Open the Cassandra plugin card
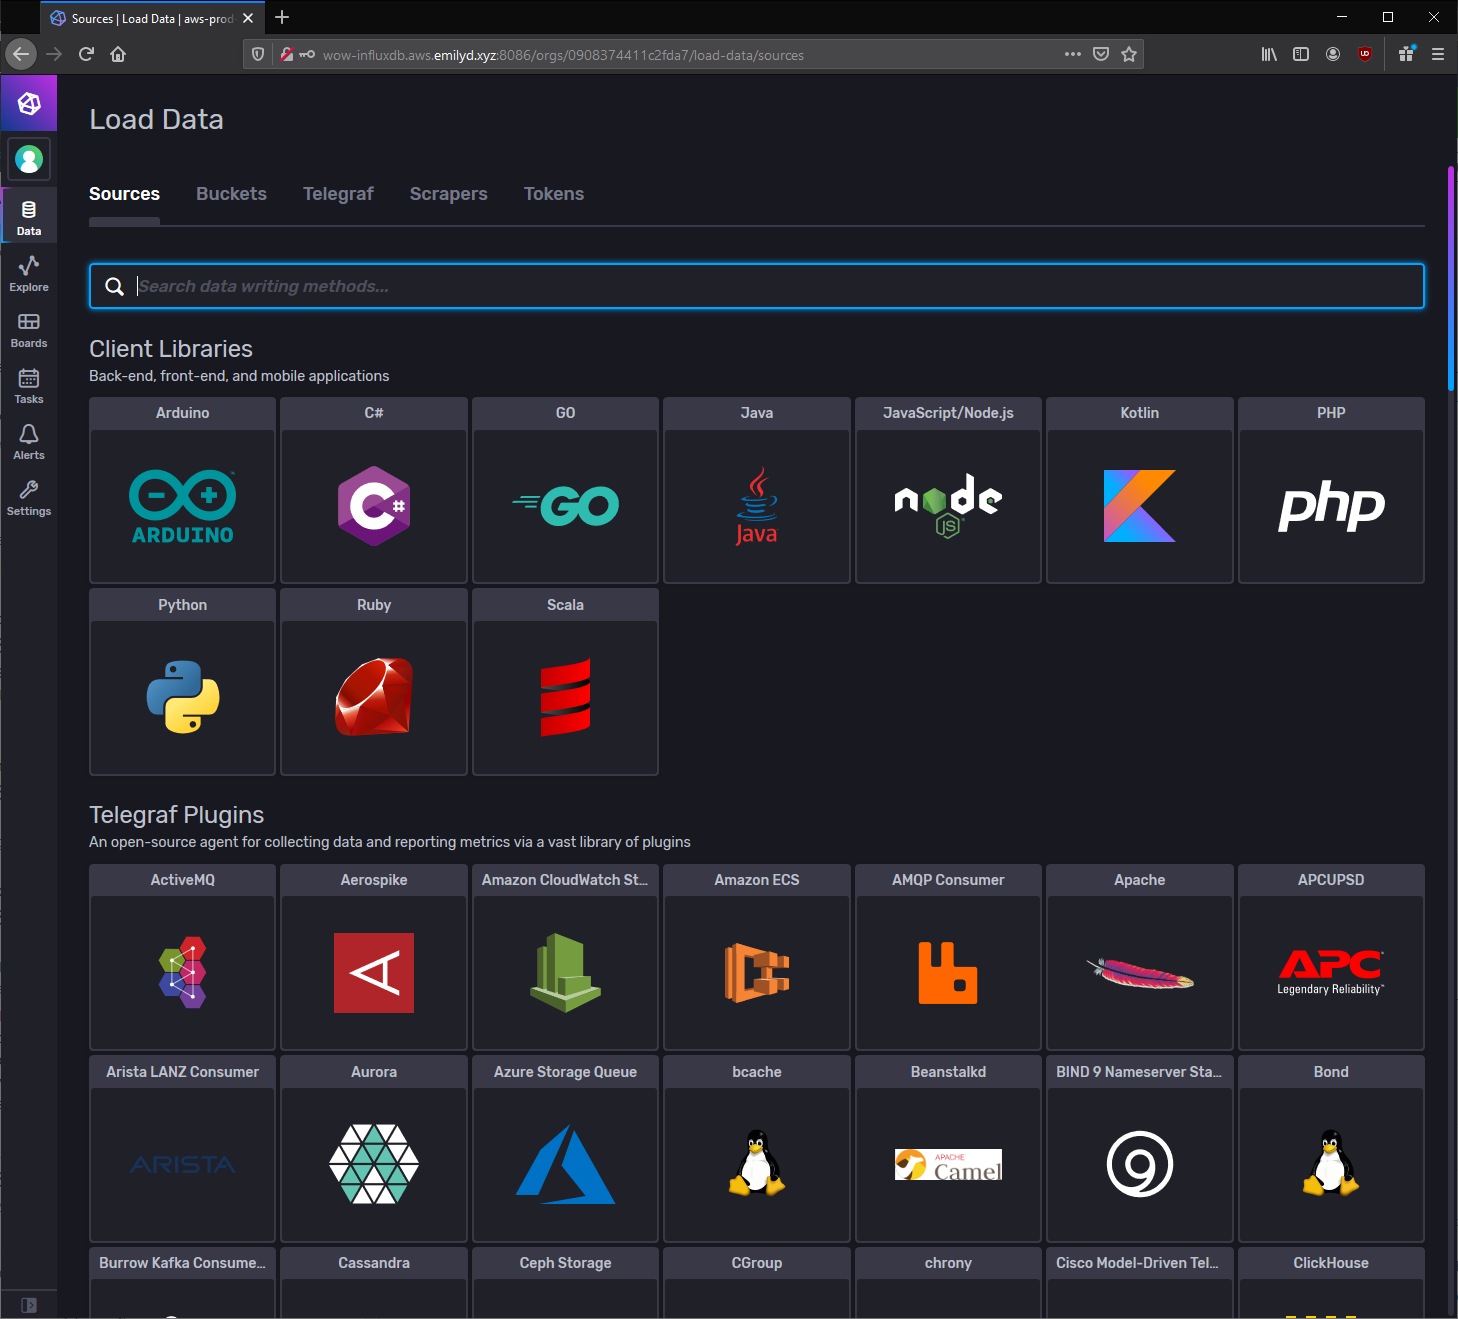This screenshot has height=1319, width=1458. coord(374,1282)
